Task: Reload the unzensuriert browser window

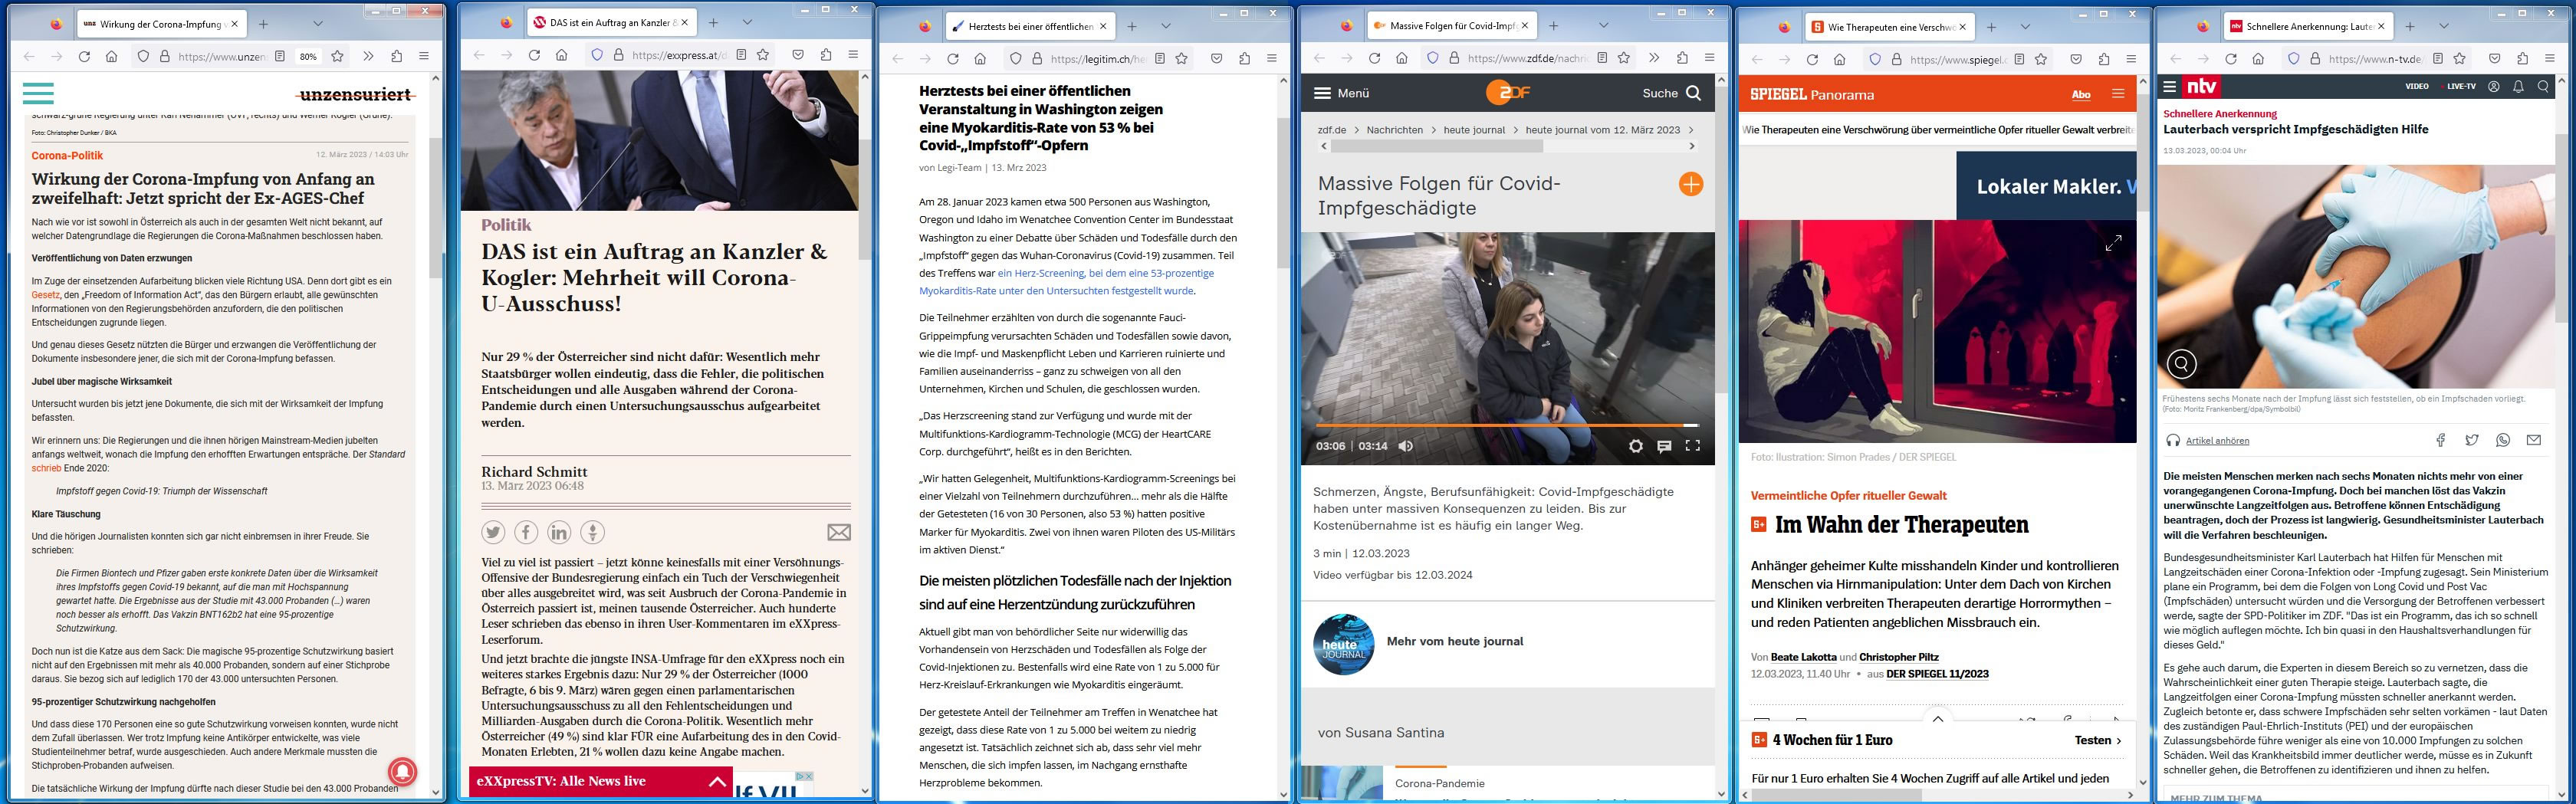Action: pyautogui.click(x=84, y=57)
